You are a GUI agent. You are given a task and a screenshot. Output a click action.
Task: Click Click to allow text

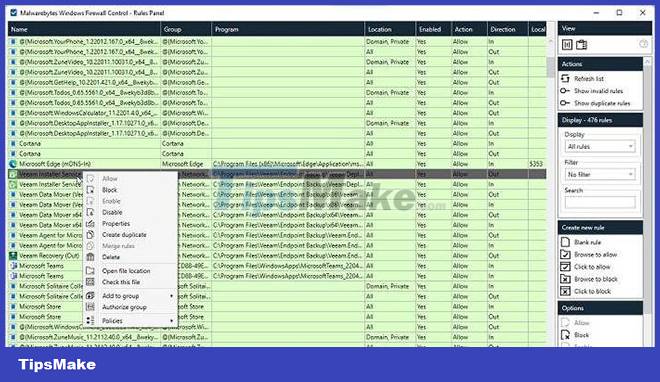[x=592, y=267]
